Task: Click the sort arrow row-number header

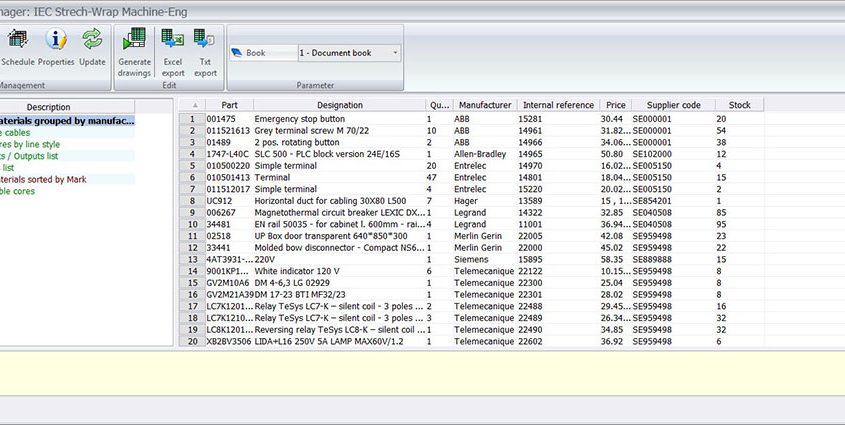Action: [192, 105]
